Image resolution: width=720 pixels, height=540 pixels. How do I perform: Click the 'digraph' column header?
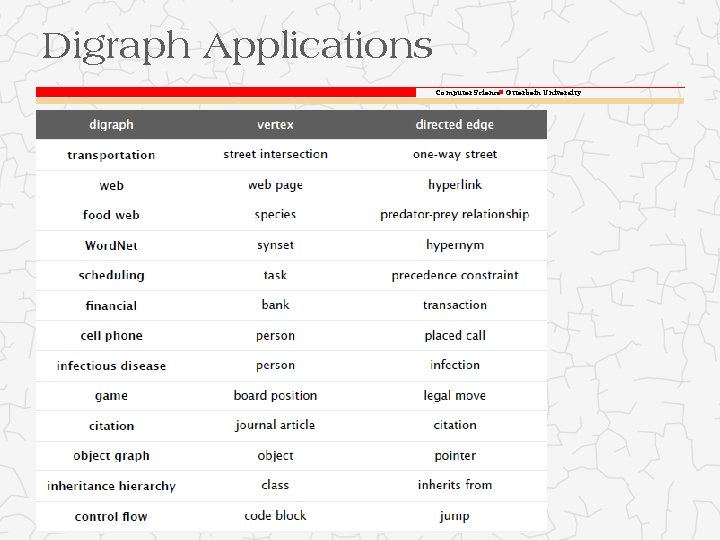(111, 125)
